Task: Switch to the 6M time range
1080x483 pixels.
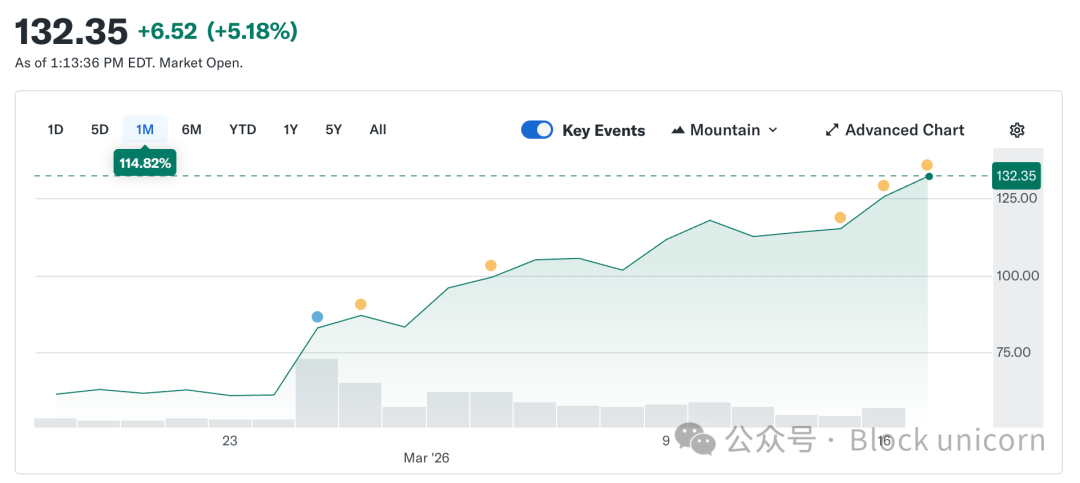Action: pos(191,129)
